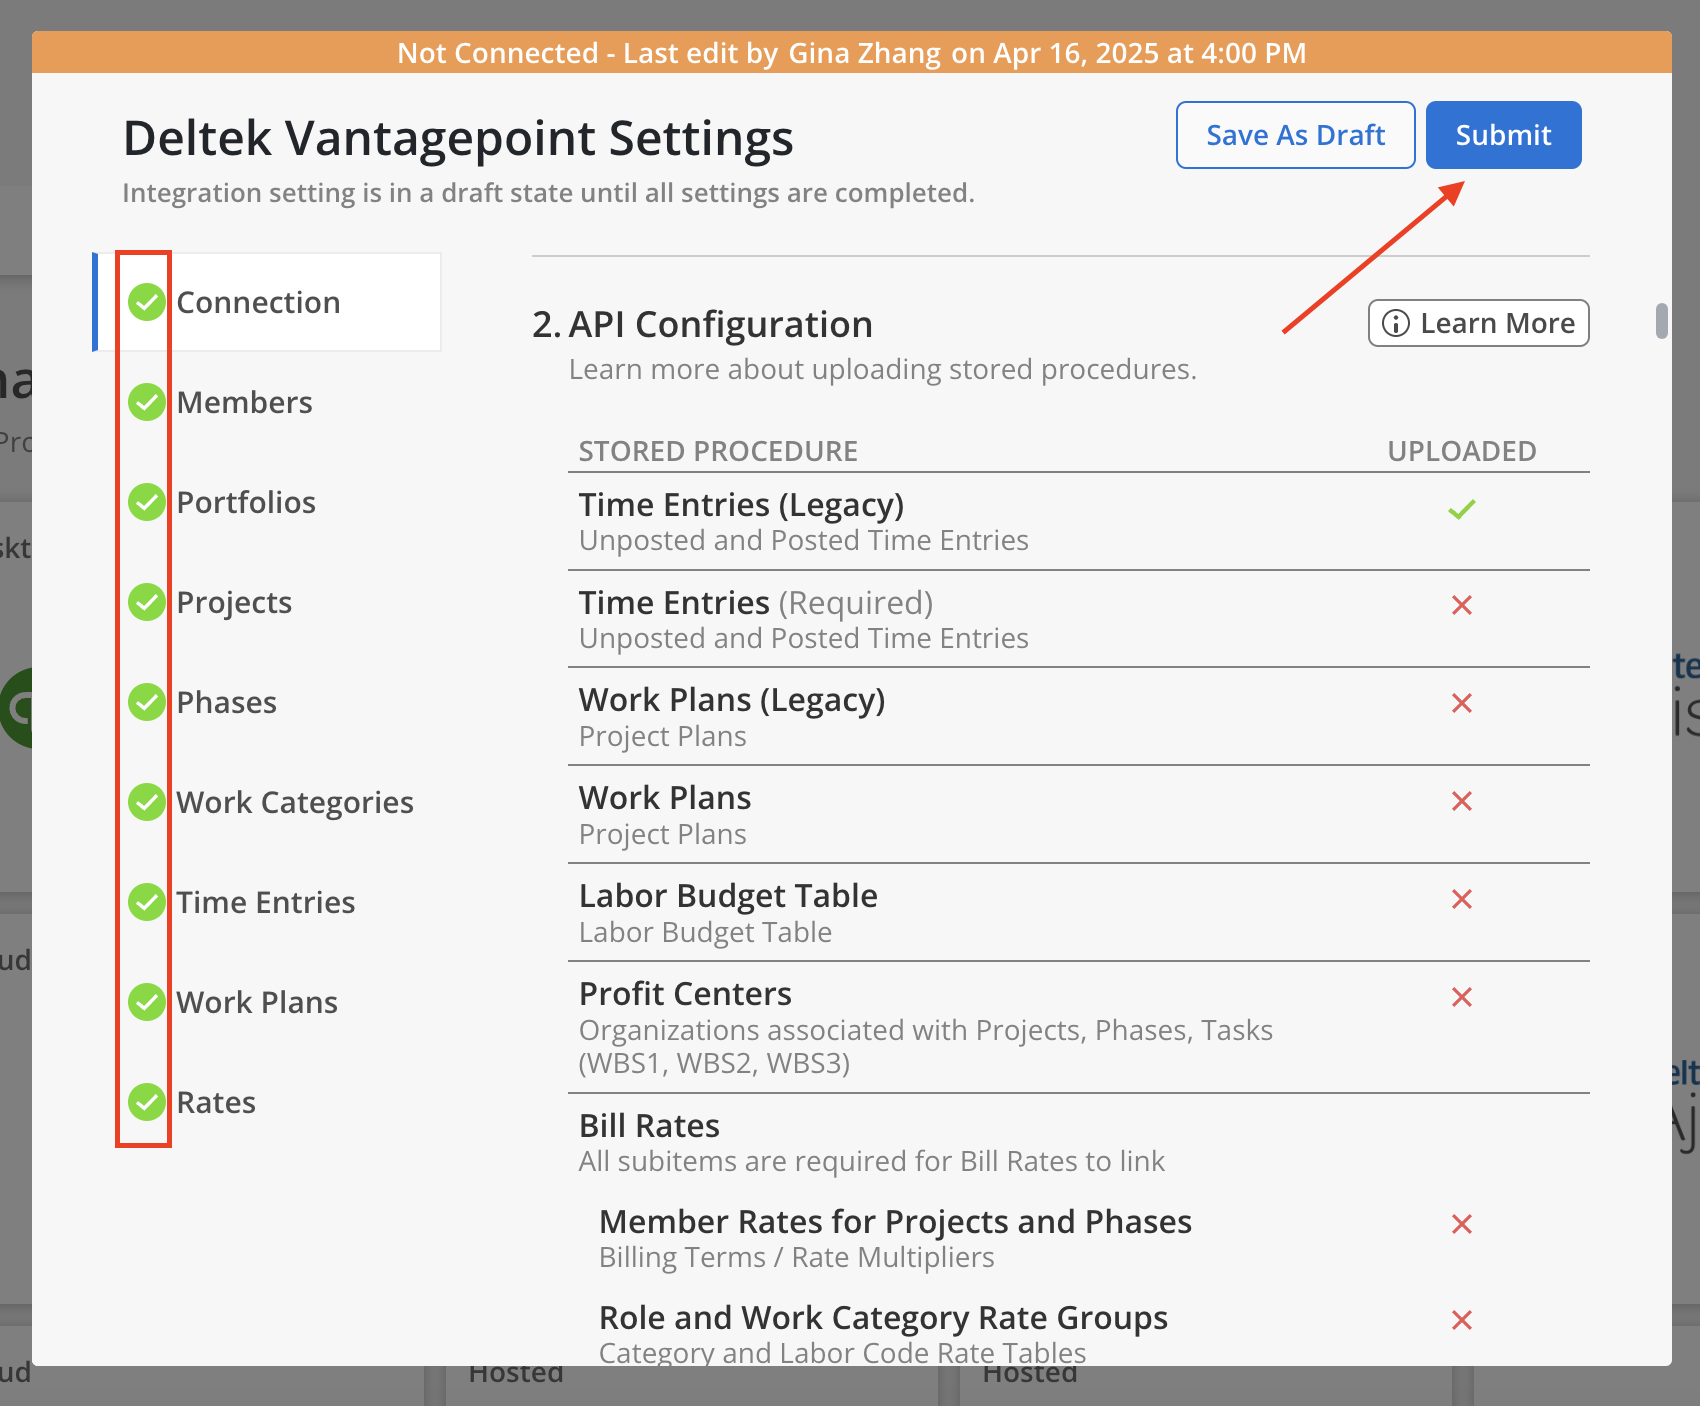The image size is (1700, 1406).
Task: Click red X for Member Rates for Projects
Action: pos(1462,1224)
